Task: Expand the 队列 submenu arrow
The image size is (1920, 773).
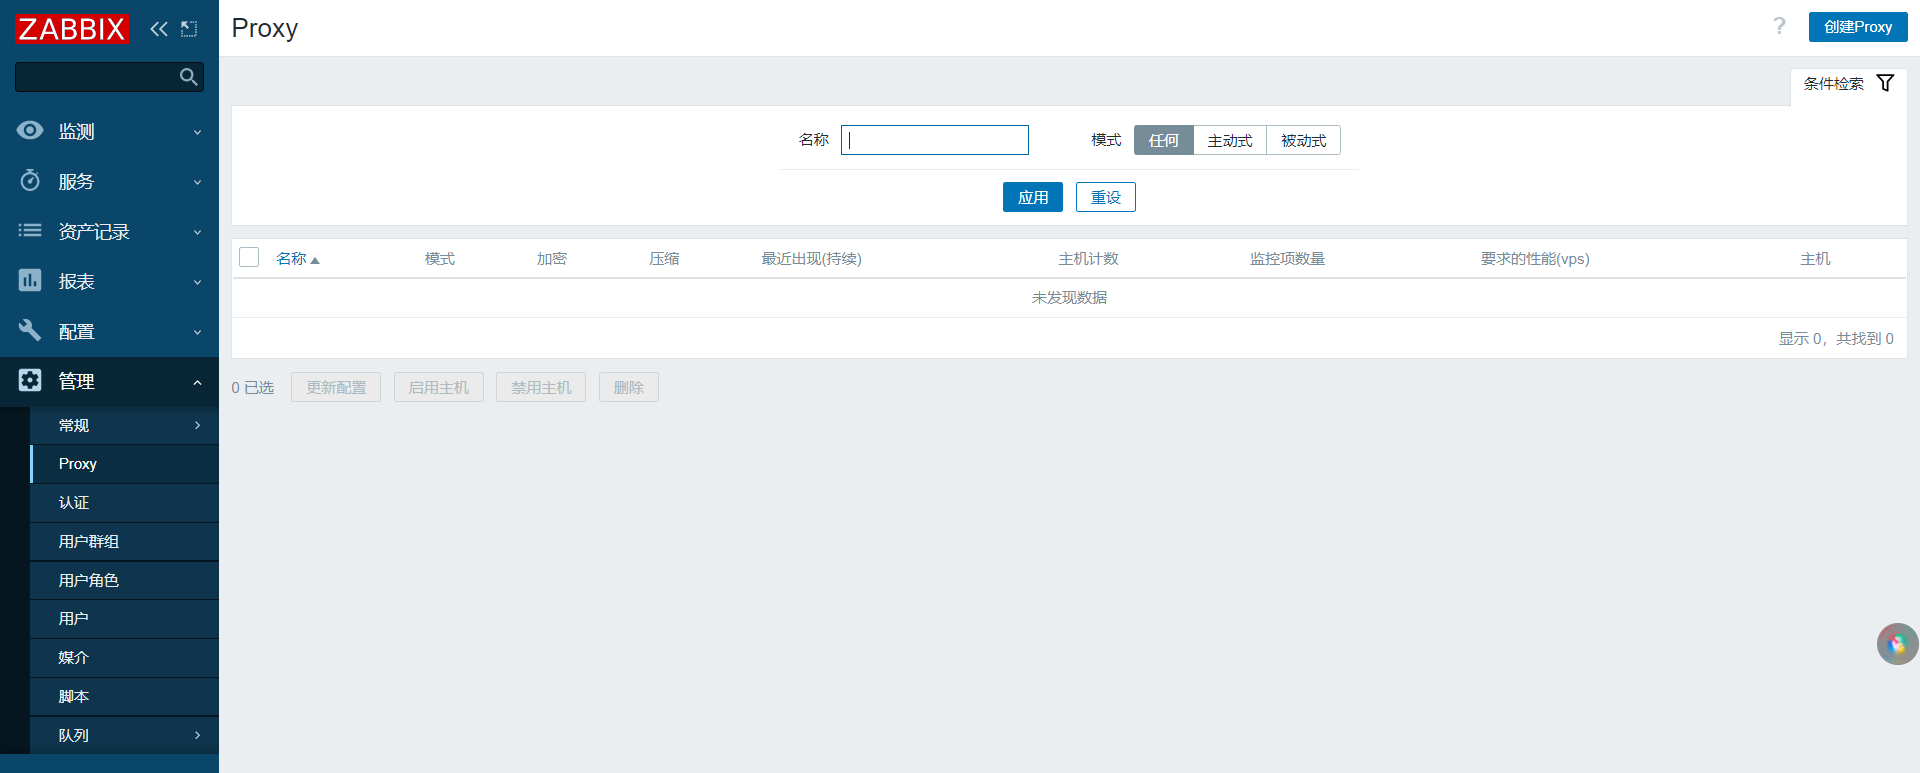Action: tap(197, 735)
